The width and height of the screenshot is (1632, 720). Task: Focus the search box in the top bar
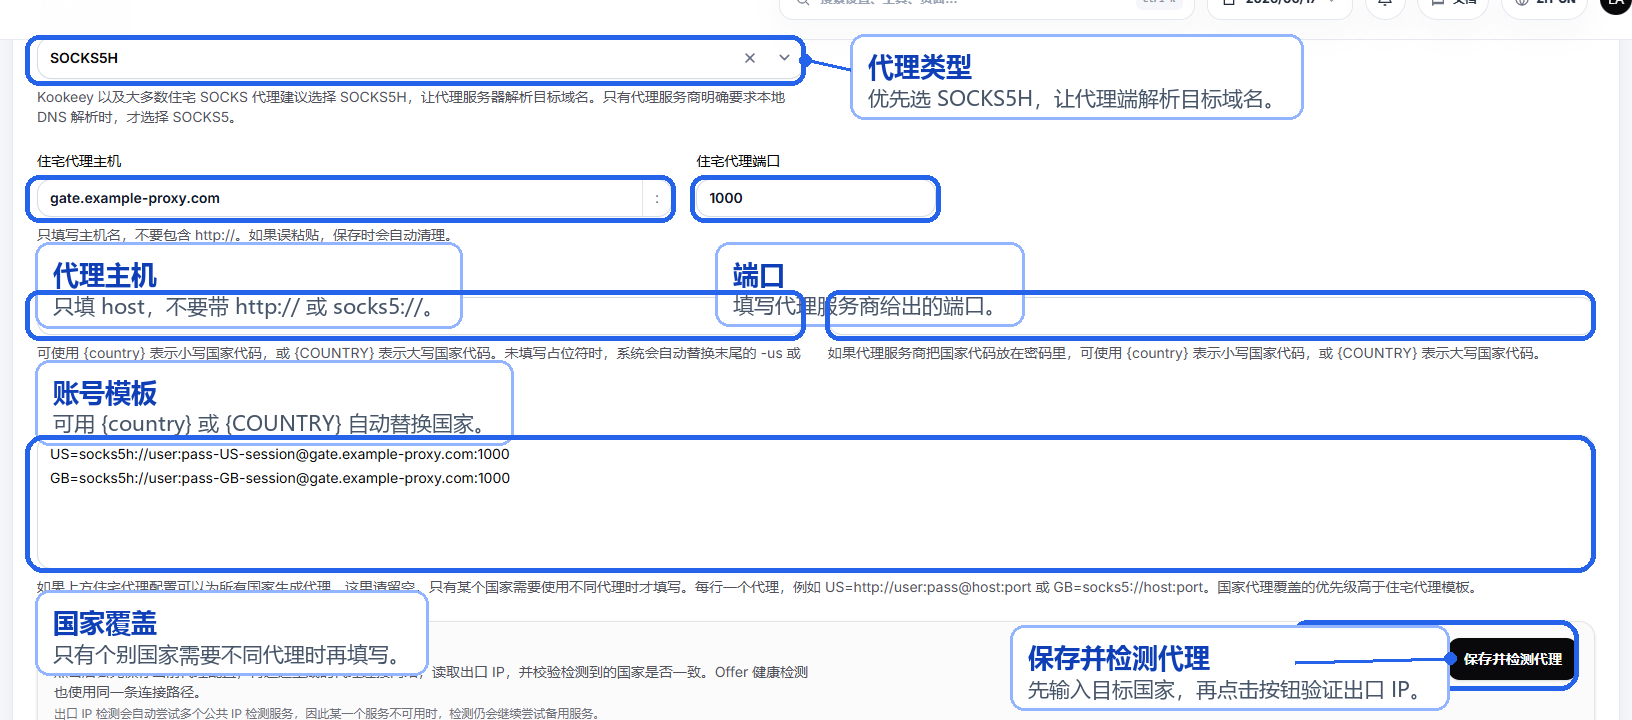coord(987,5)
